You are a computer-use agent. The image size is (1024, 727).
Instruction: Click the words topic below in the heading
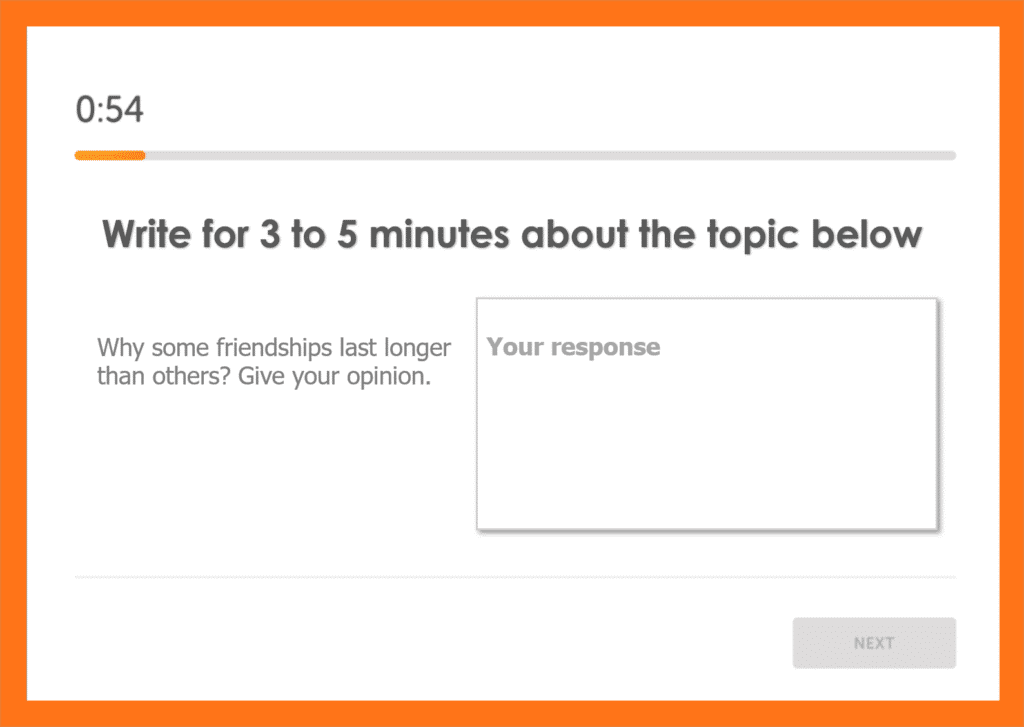click(x=813, y=234)
